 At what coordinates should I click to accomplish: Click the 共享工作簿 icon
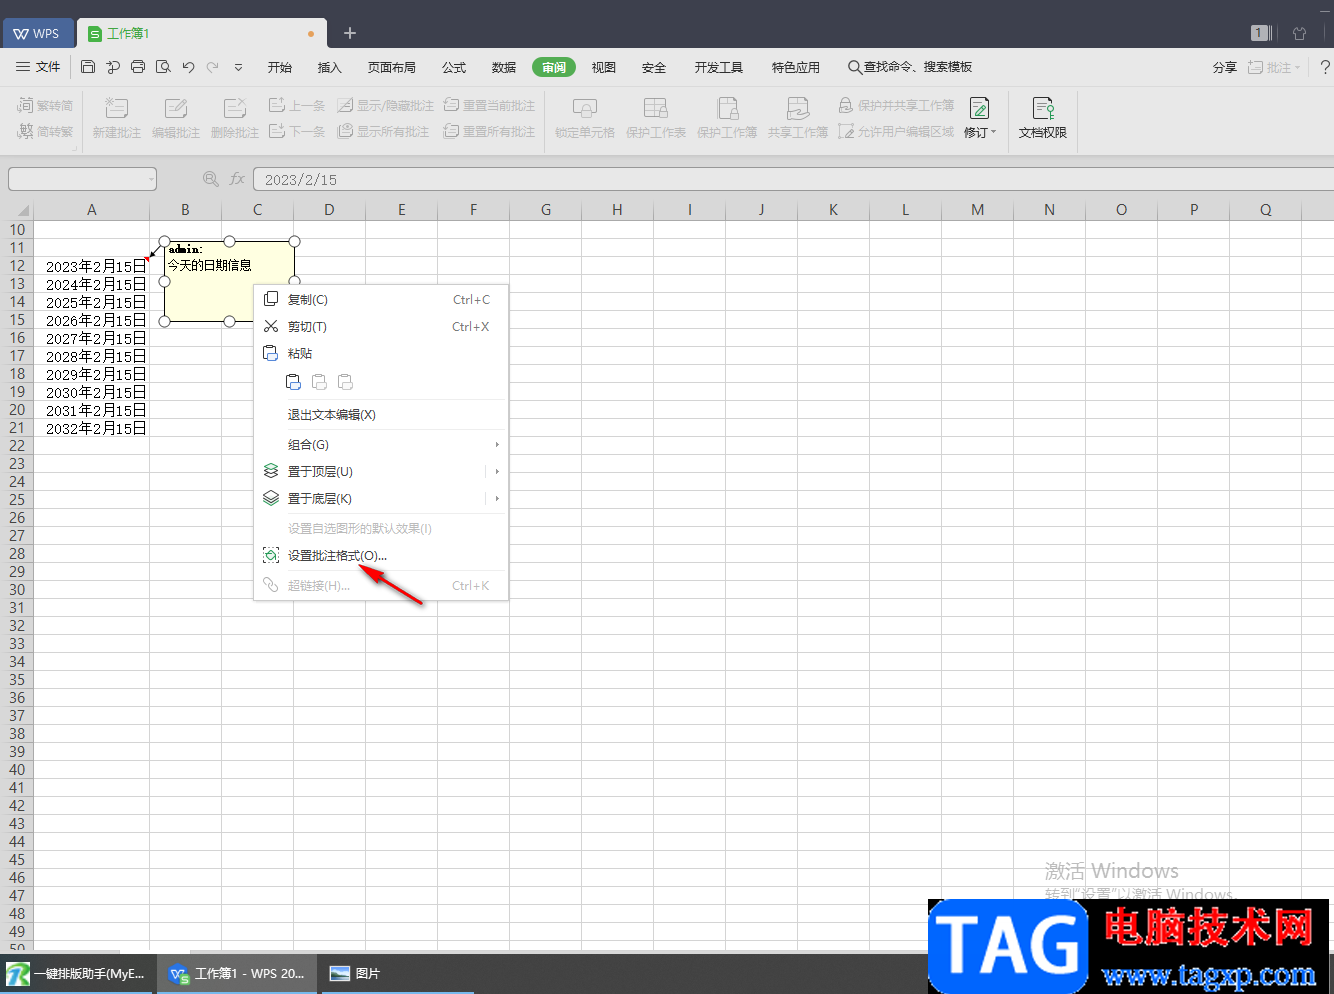click(x=798, y=109)
